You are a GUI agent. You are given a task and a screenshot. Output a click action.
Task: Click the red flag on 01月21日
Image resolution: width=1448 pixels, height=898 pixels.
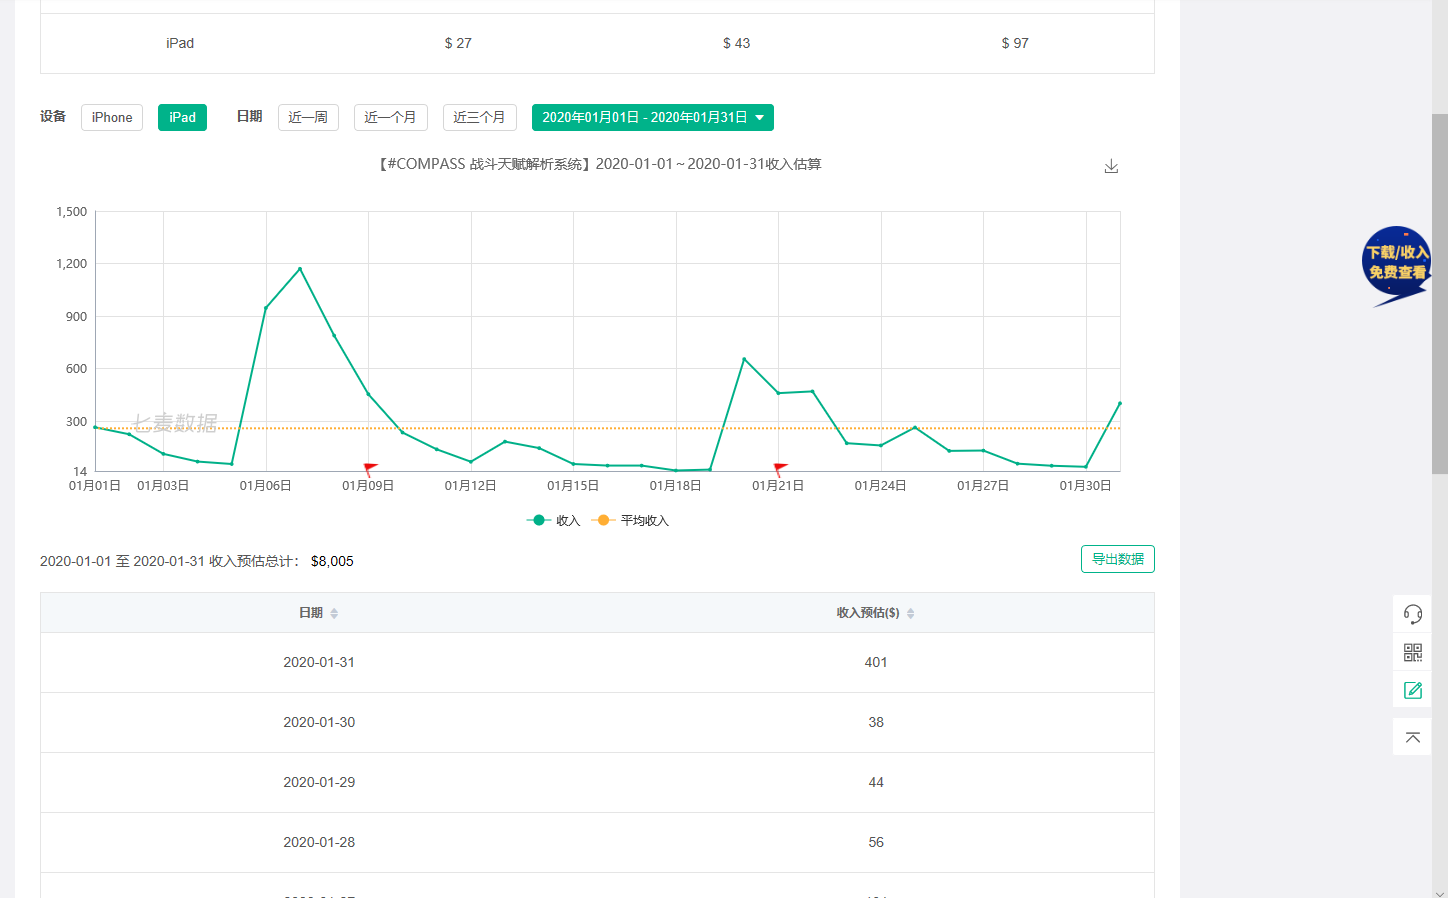pos(780,468)
